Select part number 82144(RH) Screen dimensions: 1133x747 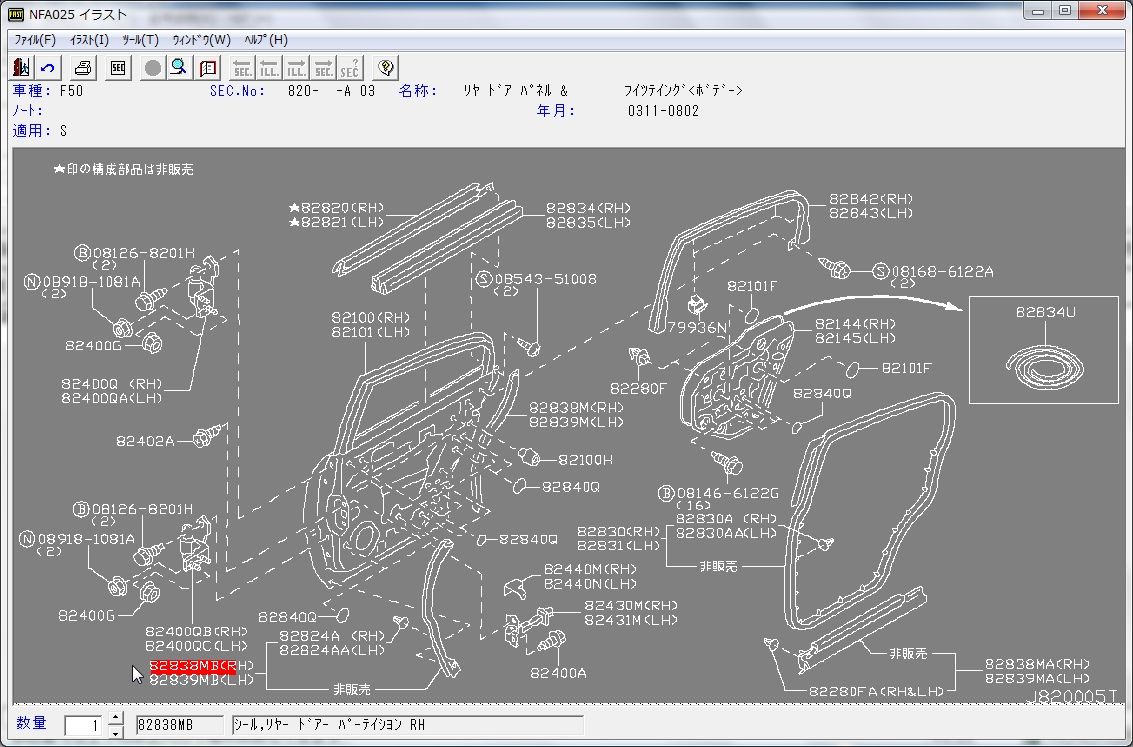click(856, 324)
